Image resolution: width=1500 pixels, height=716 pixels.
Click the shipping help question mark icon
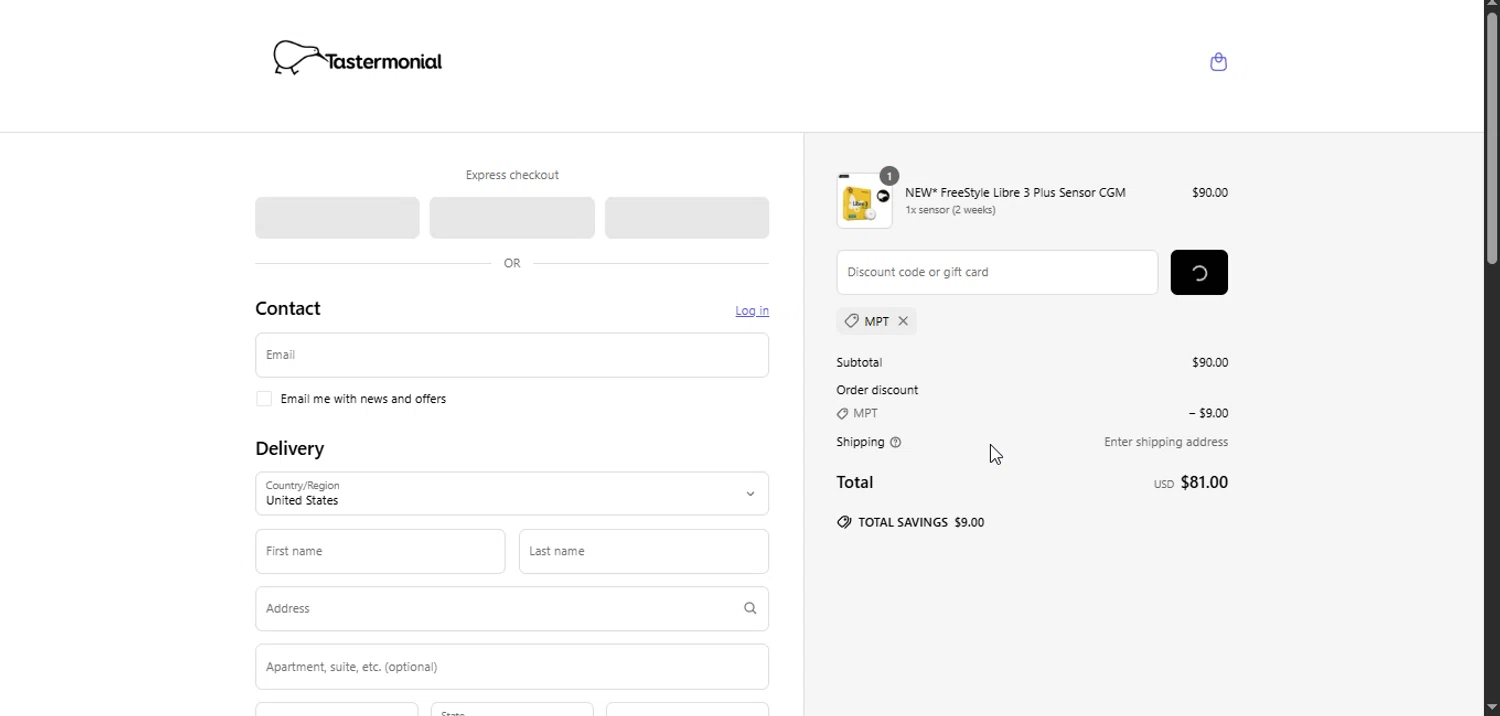click(895, 442)
